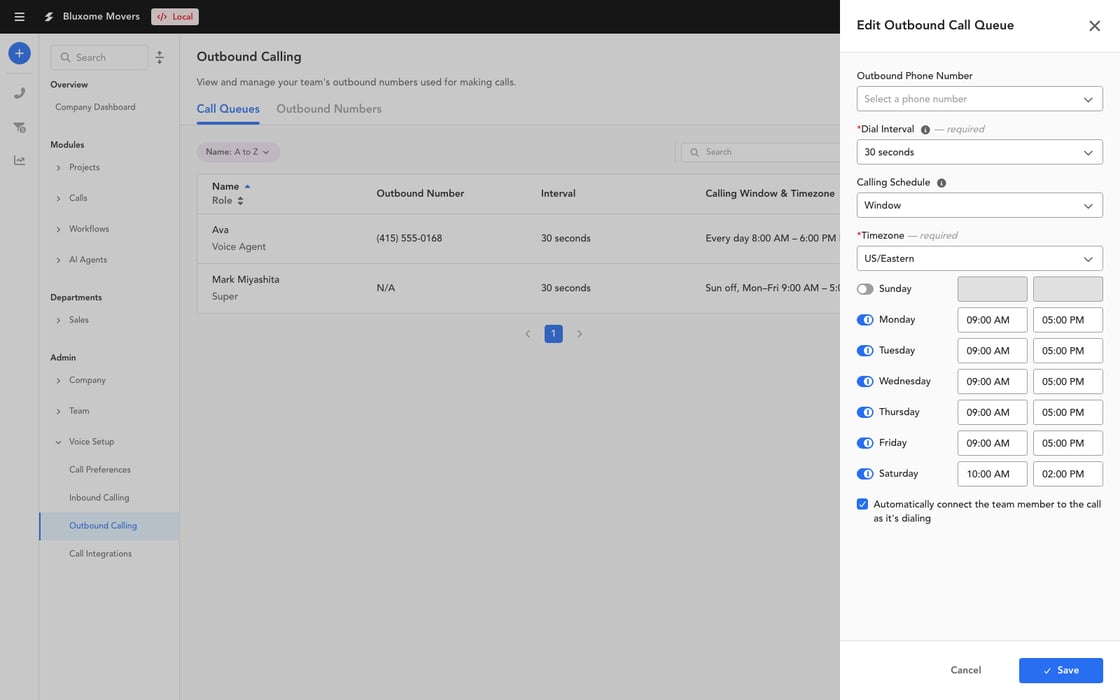This screenshot has height=700, width=1120.
Task: Sort the table by Name column arrow
Action: pyautogui.click(x=247, y=186)
